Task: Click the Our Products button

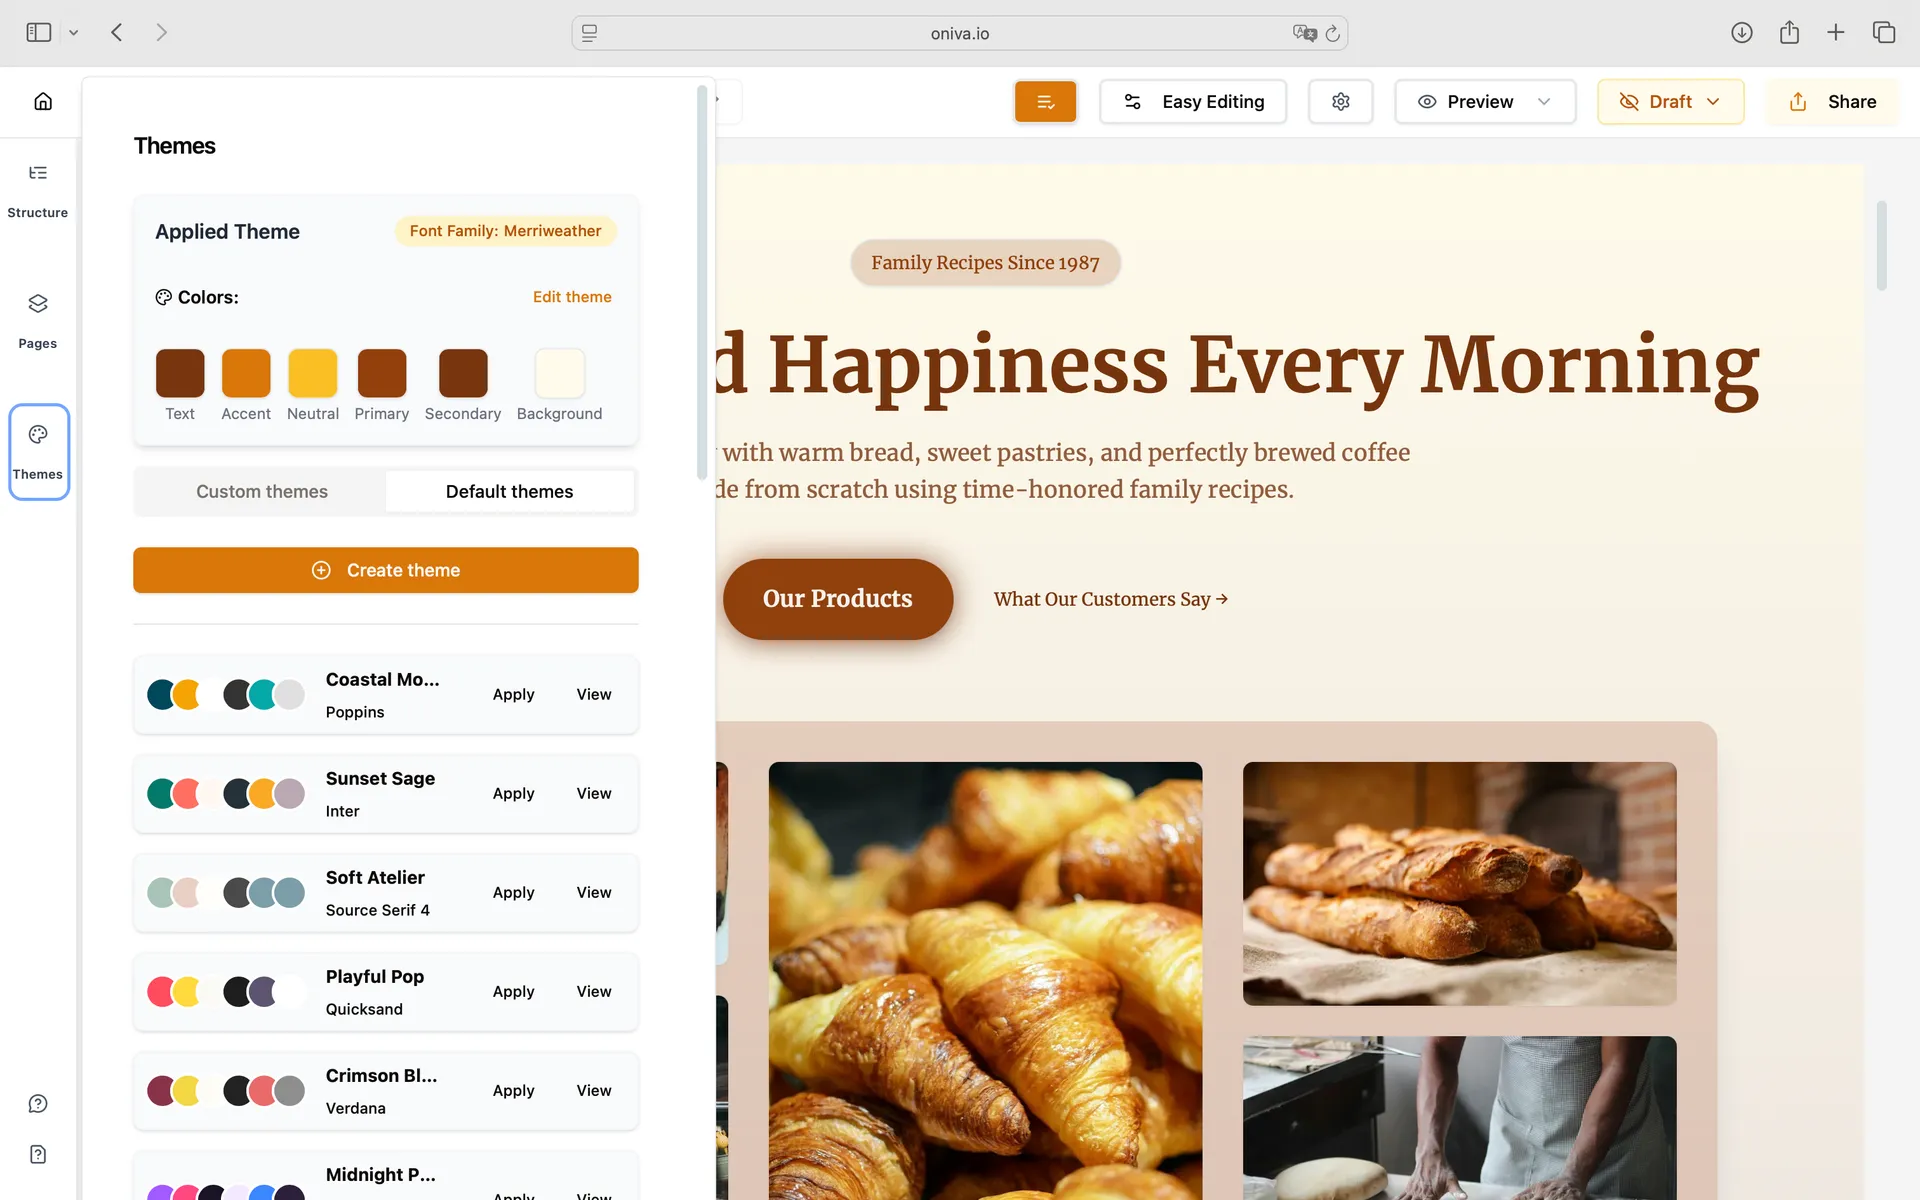Action: click(x=838, y=599)
